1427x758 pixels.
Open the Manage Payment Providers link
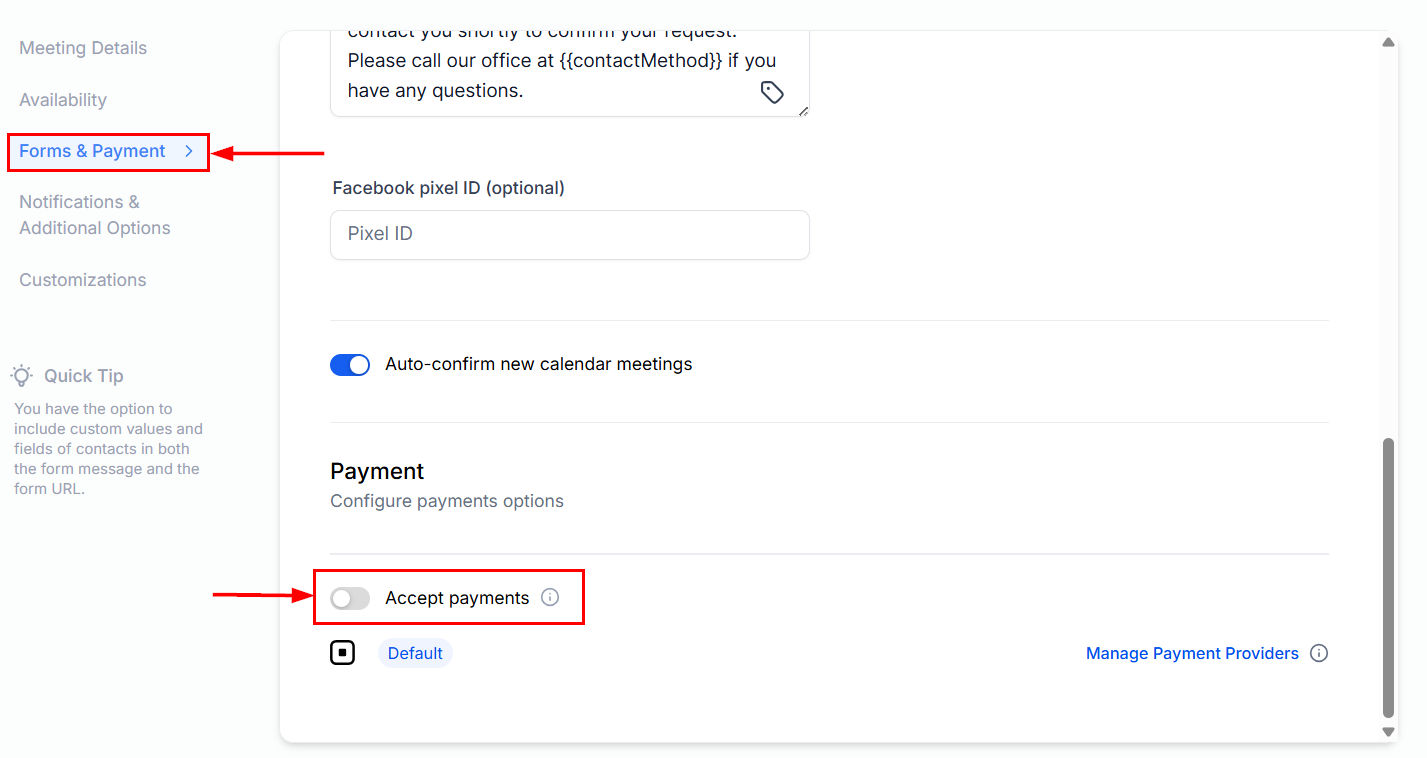point(1192,653)
